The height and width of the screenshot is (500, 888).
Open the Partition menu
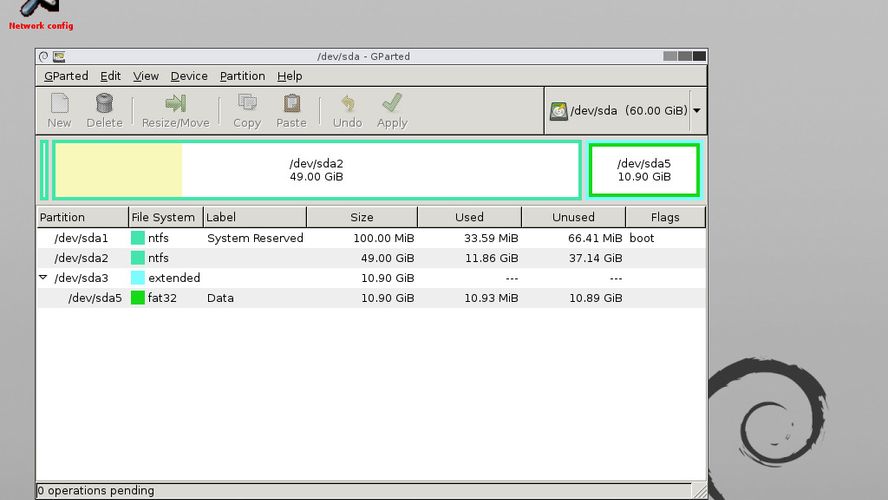pyautogui.click(x=242, y=76)
